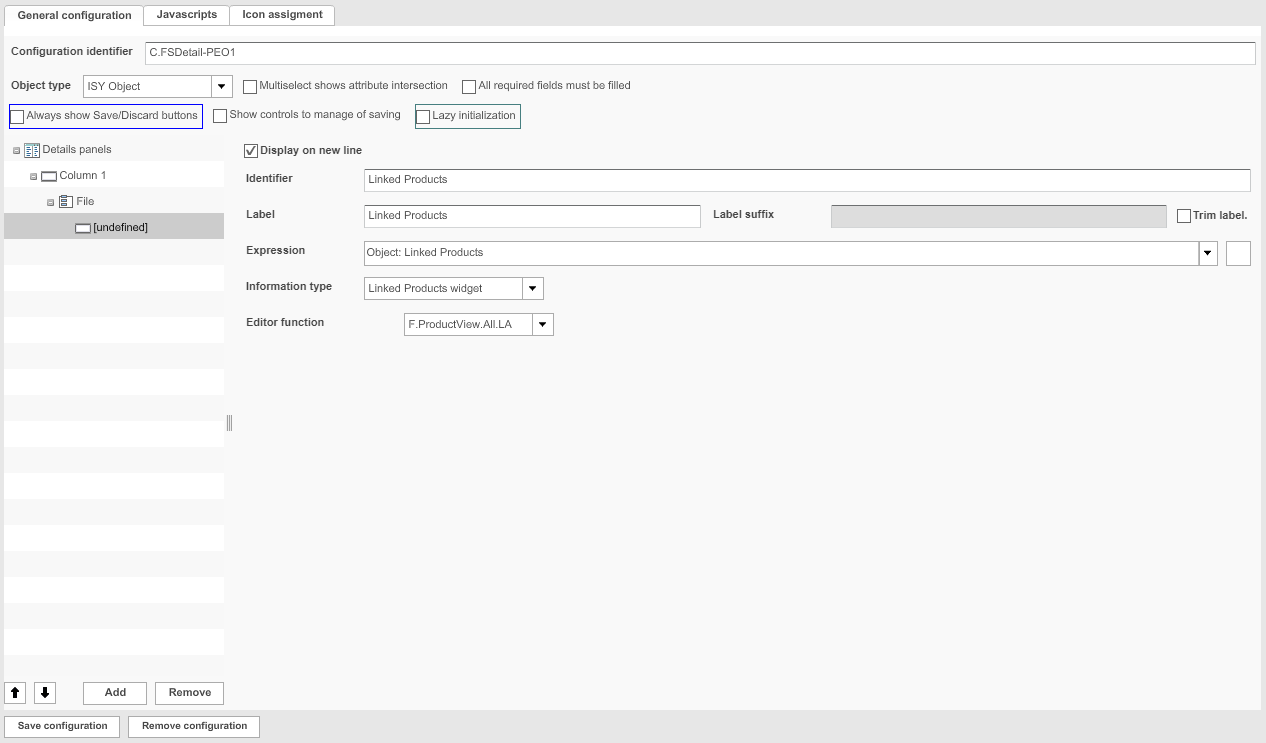
Task: Click the small button beside Expression dropdown
Action: click(1237, 253)
